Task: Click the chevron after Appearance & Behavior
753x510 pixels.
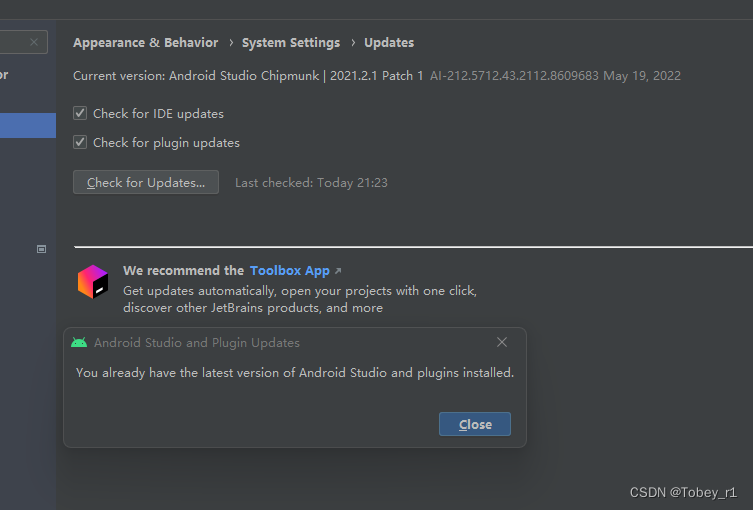Action: click(x=230, y=43)
